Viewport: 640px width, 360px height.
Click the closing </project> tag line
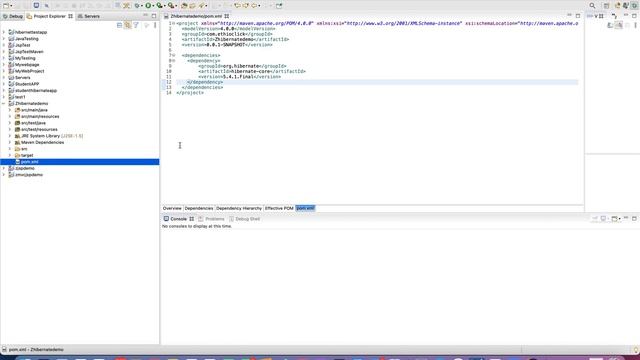[190, 93]
